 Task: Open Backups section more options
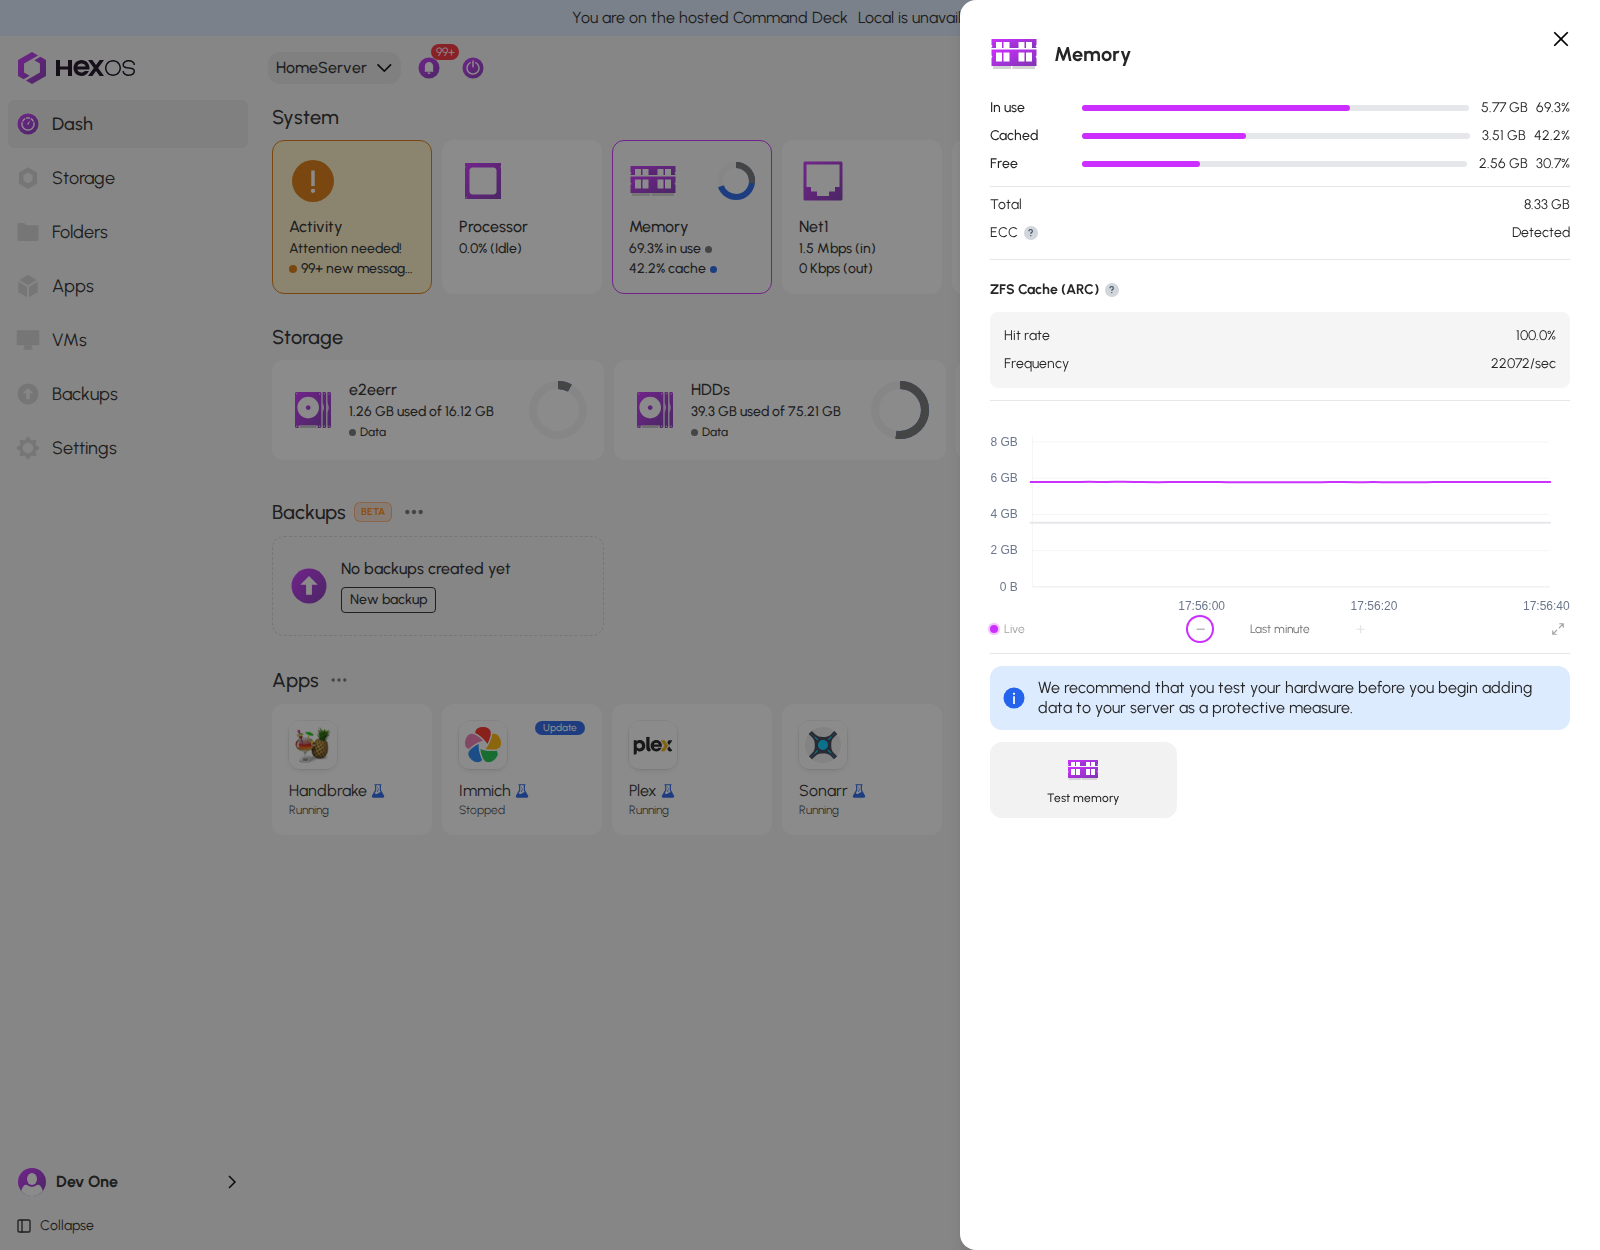[414, 512]
